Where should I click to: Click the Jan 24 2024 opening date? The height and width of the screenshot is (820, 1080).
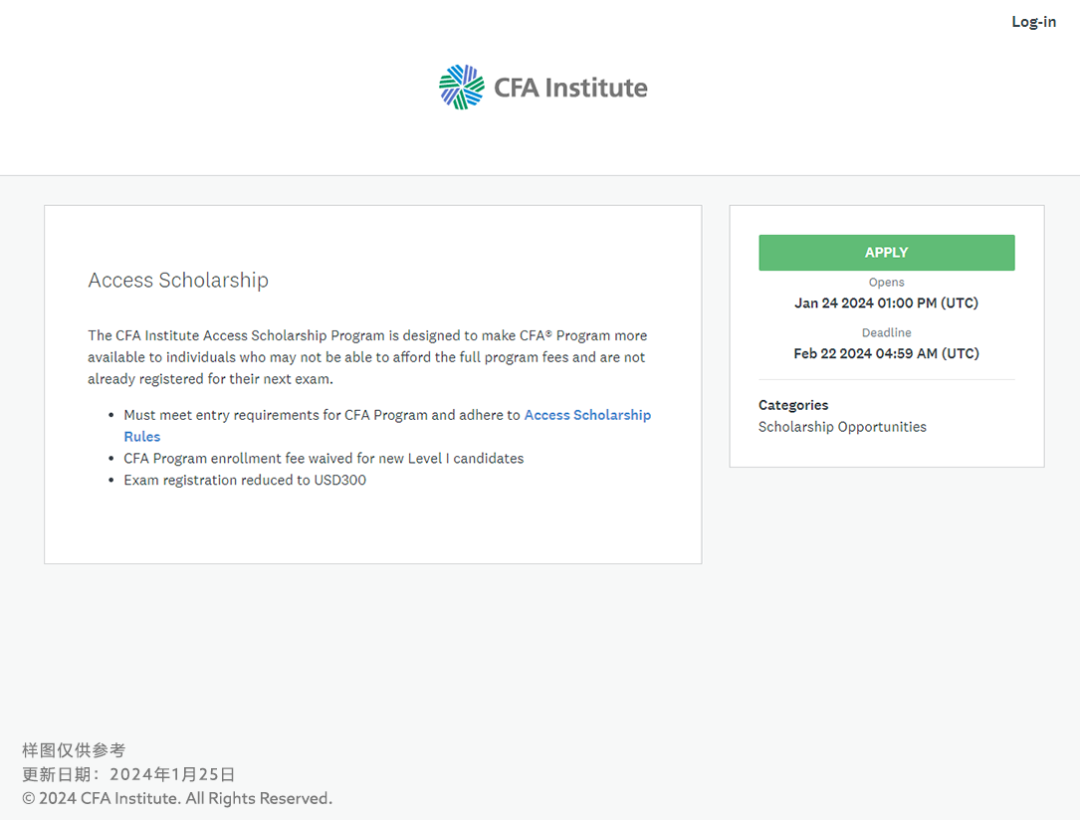point(886,303)
